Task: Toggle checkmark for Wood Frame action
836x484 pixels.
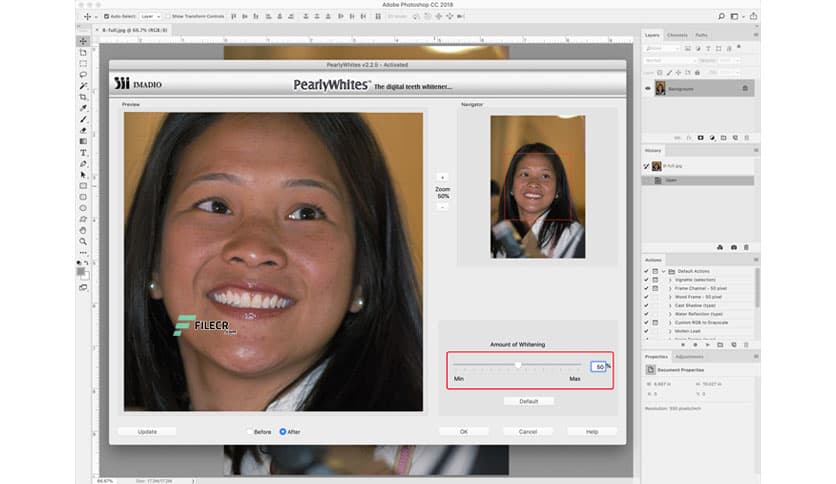Action: (x=646, y=297)
